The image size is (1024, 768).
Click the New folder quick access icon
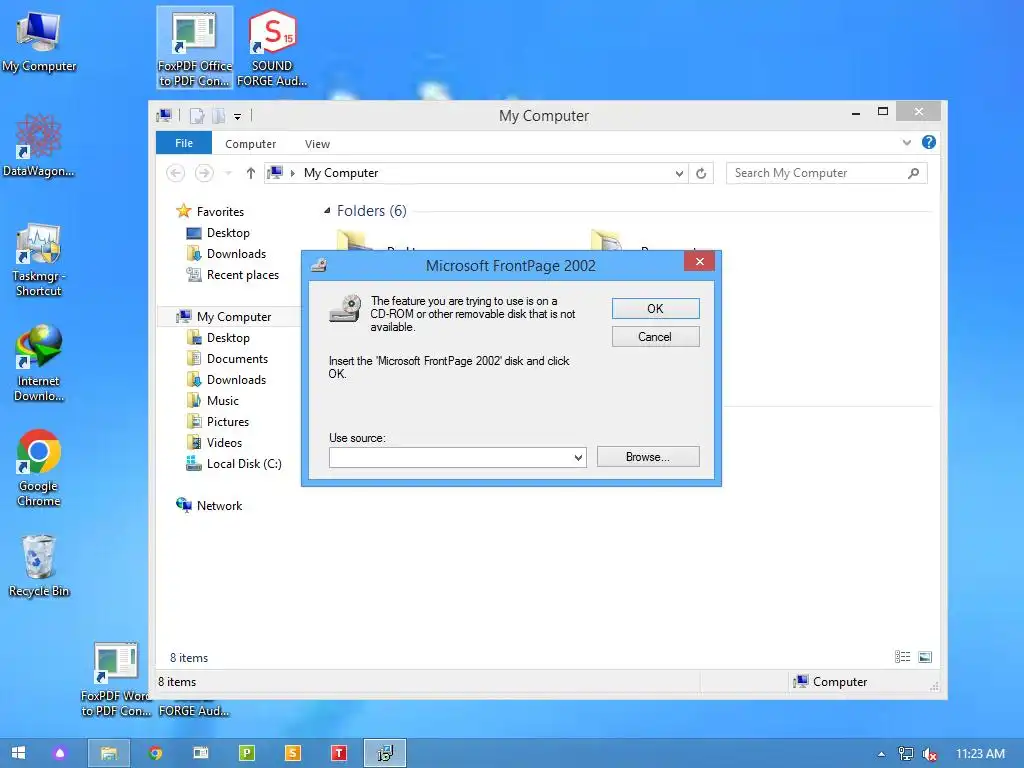pos(218,116)
